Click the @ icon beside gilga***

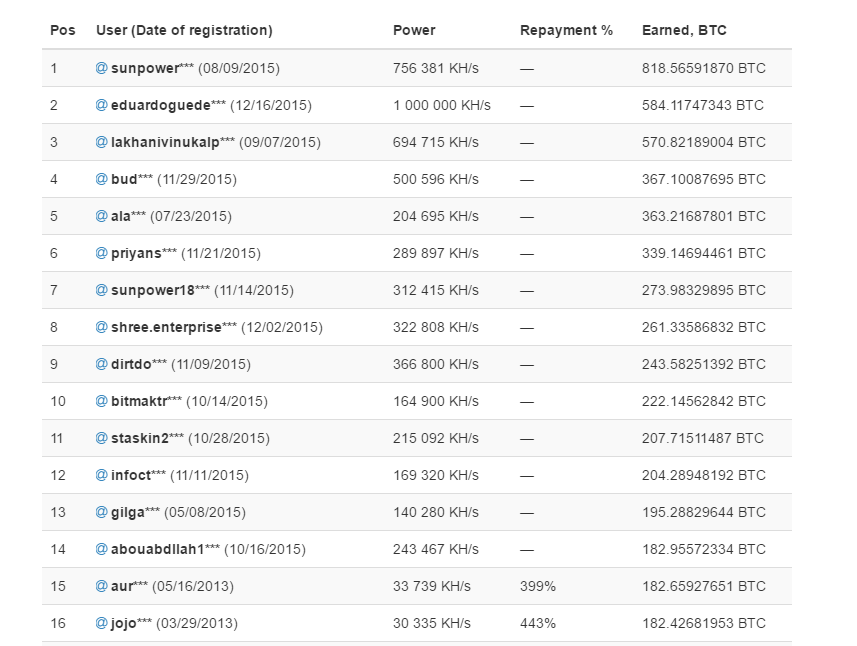point(101,512)
